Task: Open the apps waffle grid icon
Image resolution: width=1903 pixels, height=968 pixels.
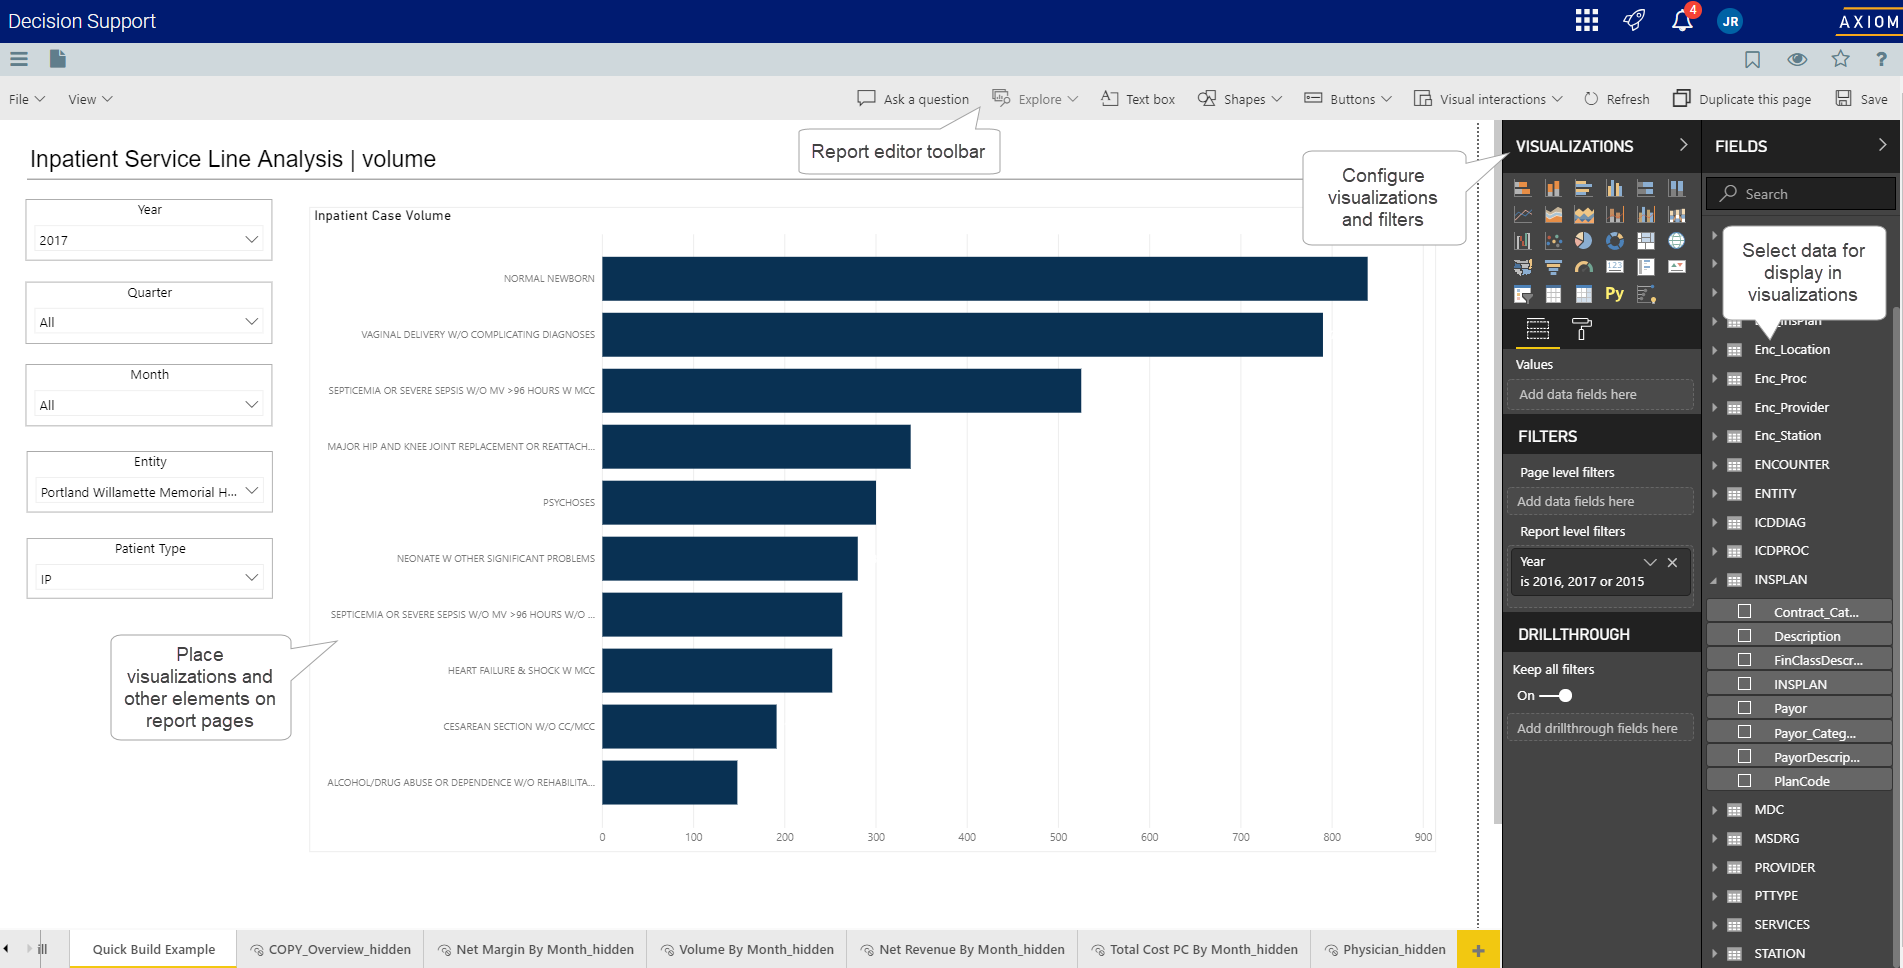Action: coord(1586,20)
